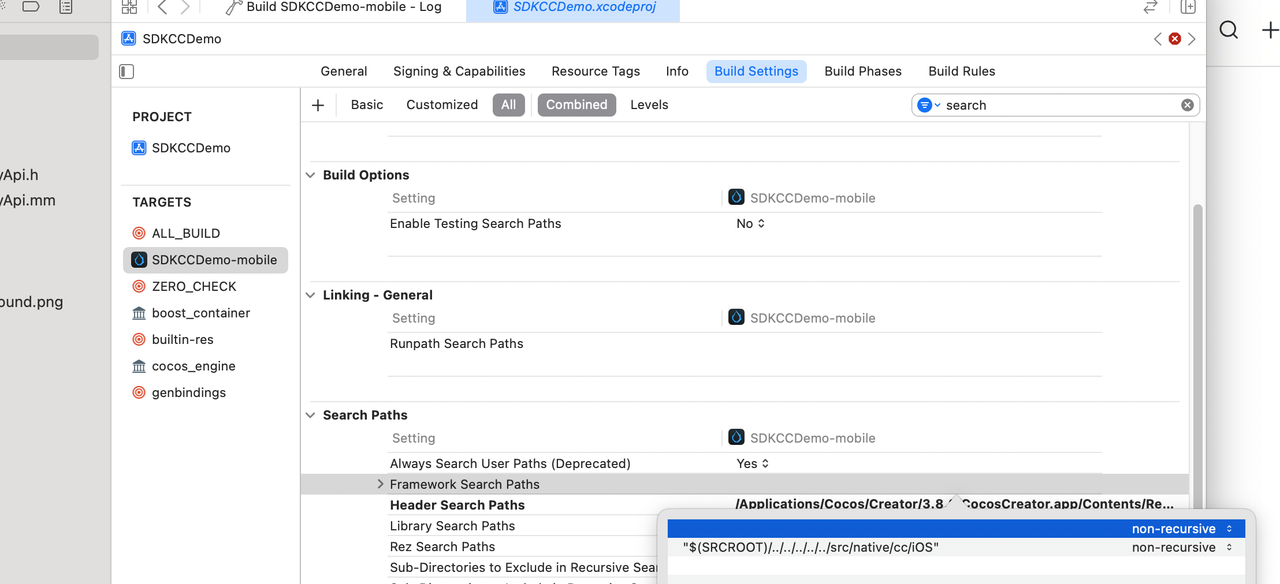
Task: Collapse the Linking - General section
Action: point(311,295)
